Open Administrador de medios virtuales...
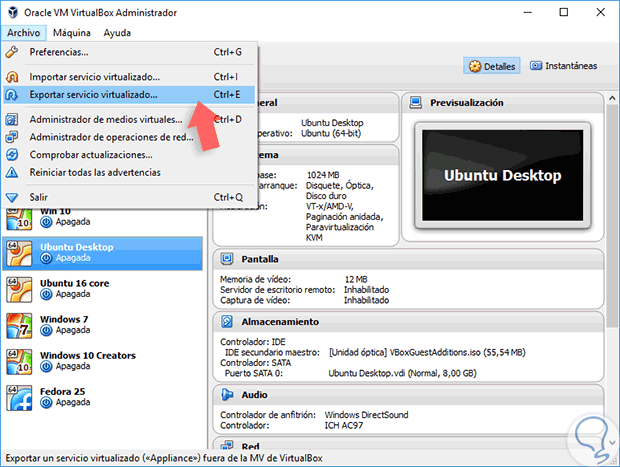 click(129, 119)
